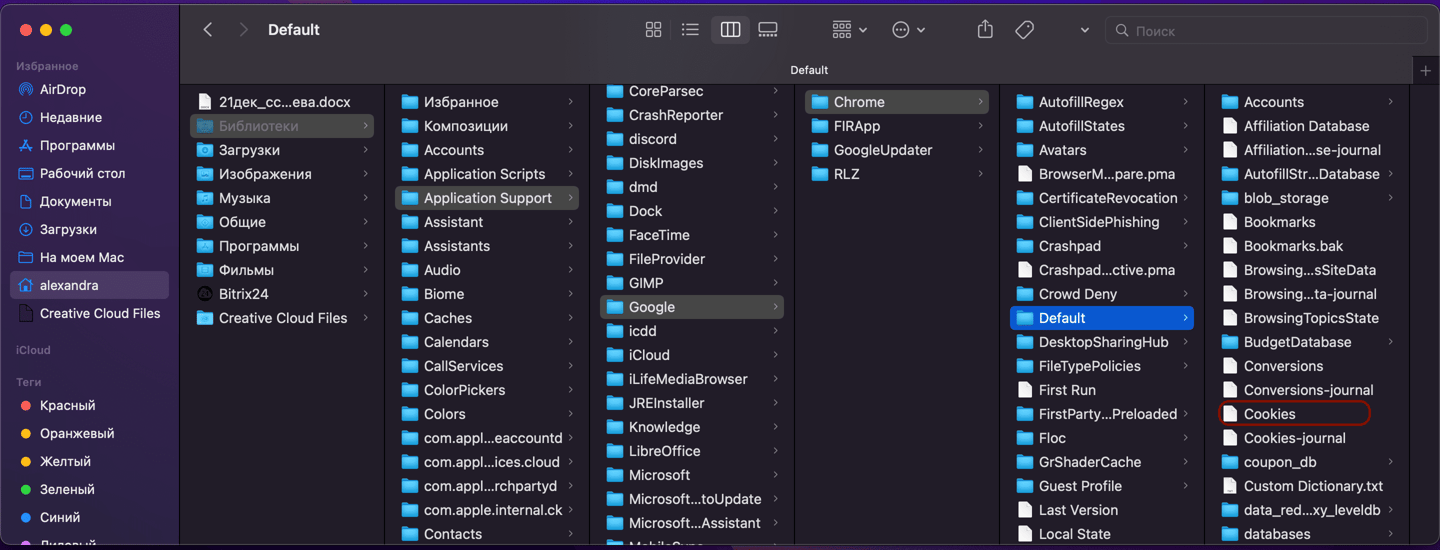Switch to gallery view
Image resolution: width=1440 pixels, height=550 pixels.
[x=768, y=30]
